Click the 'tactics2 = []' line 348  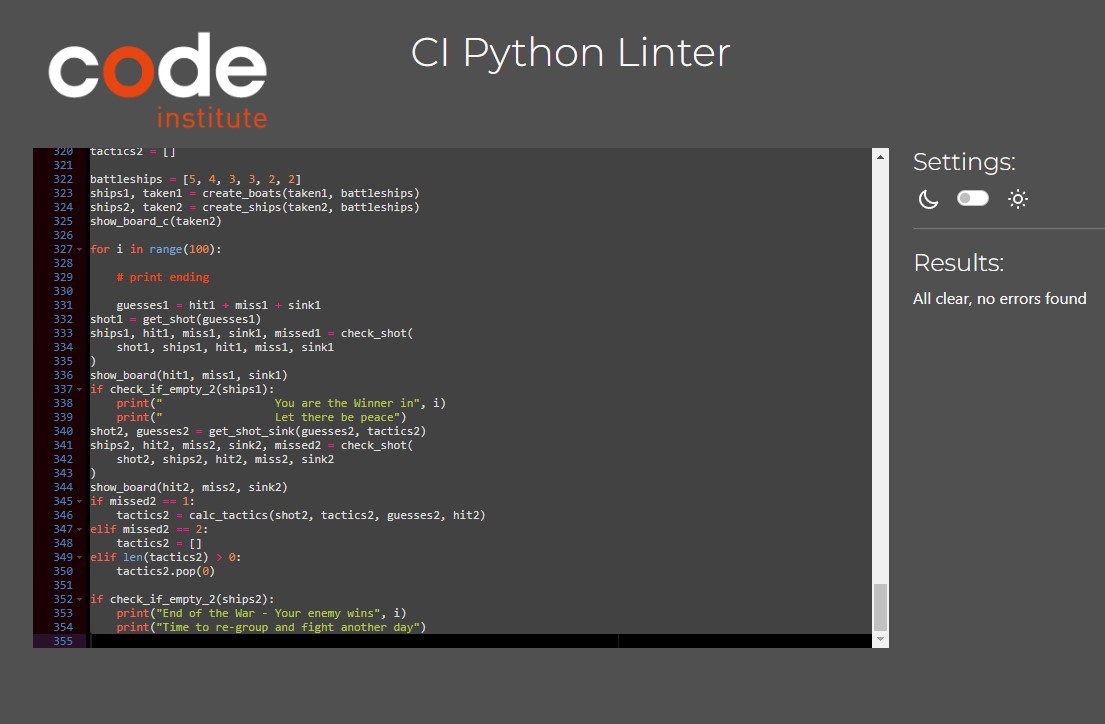(x=159, y=544)
